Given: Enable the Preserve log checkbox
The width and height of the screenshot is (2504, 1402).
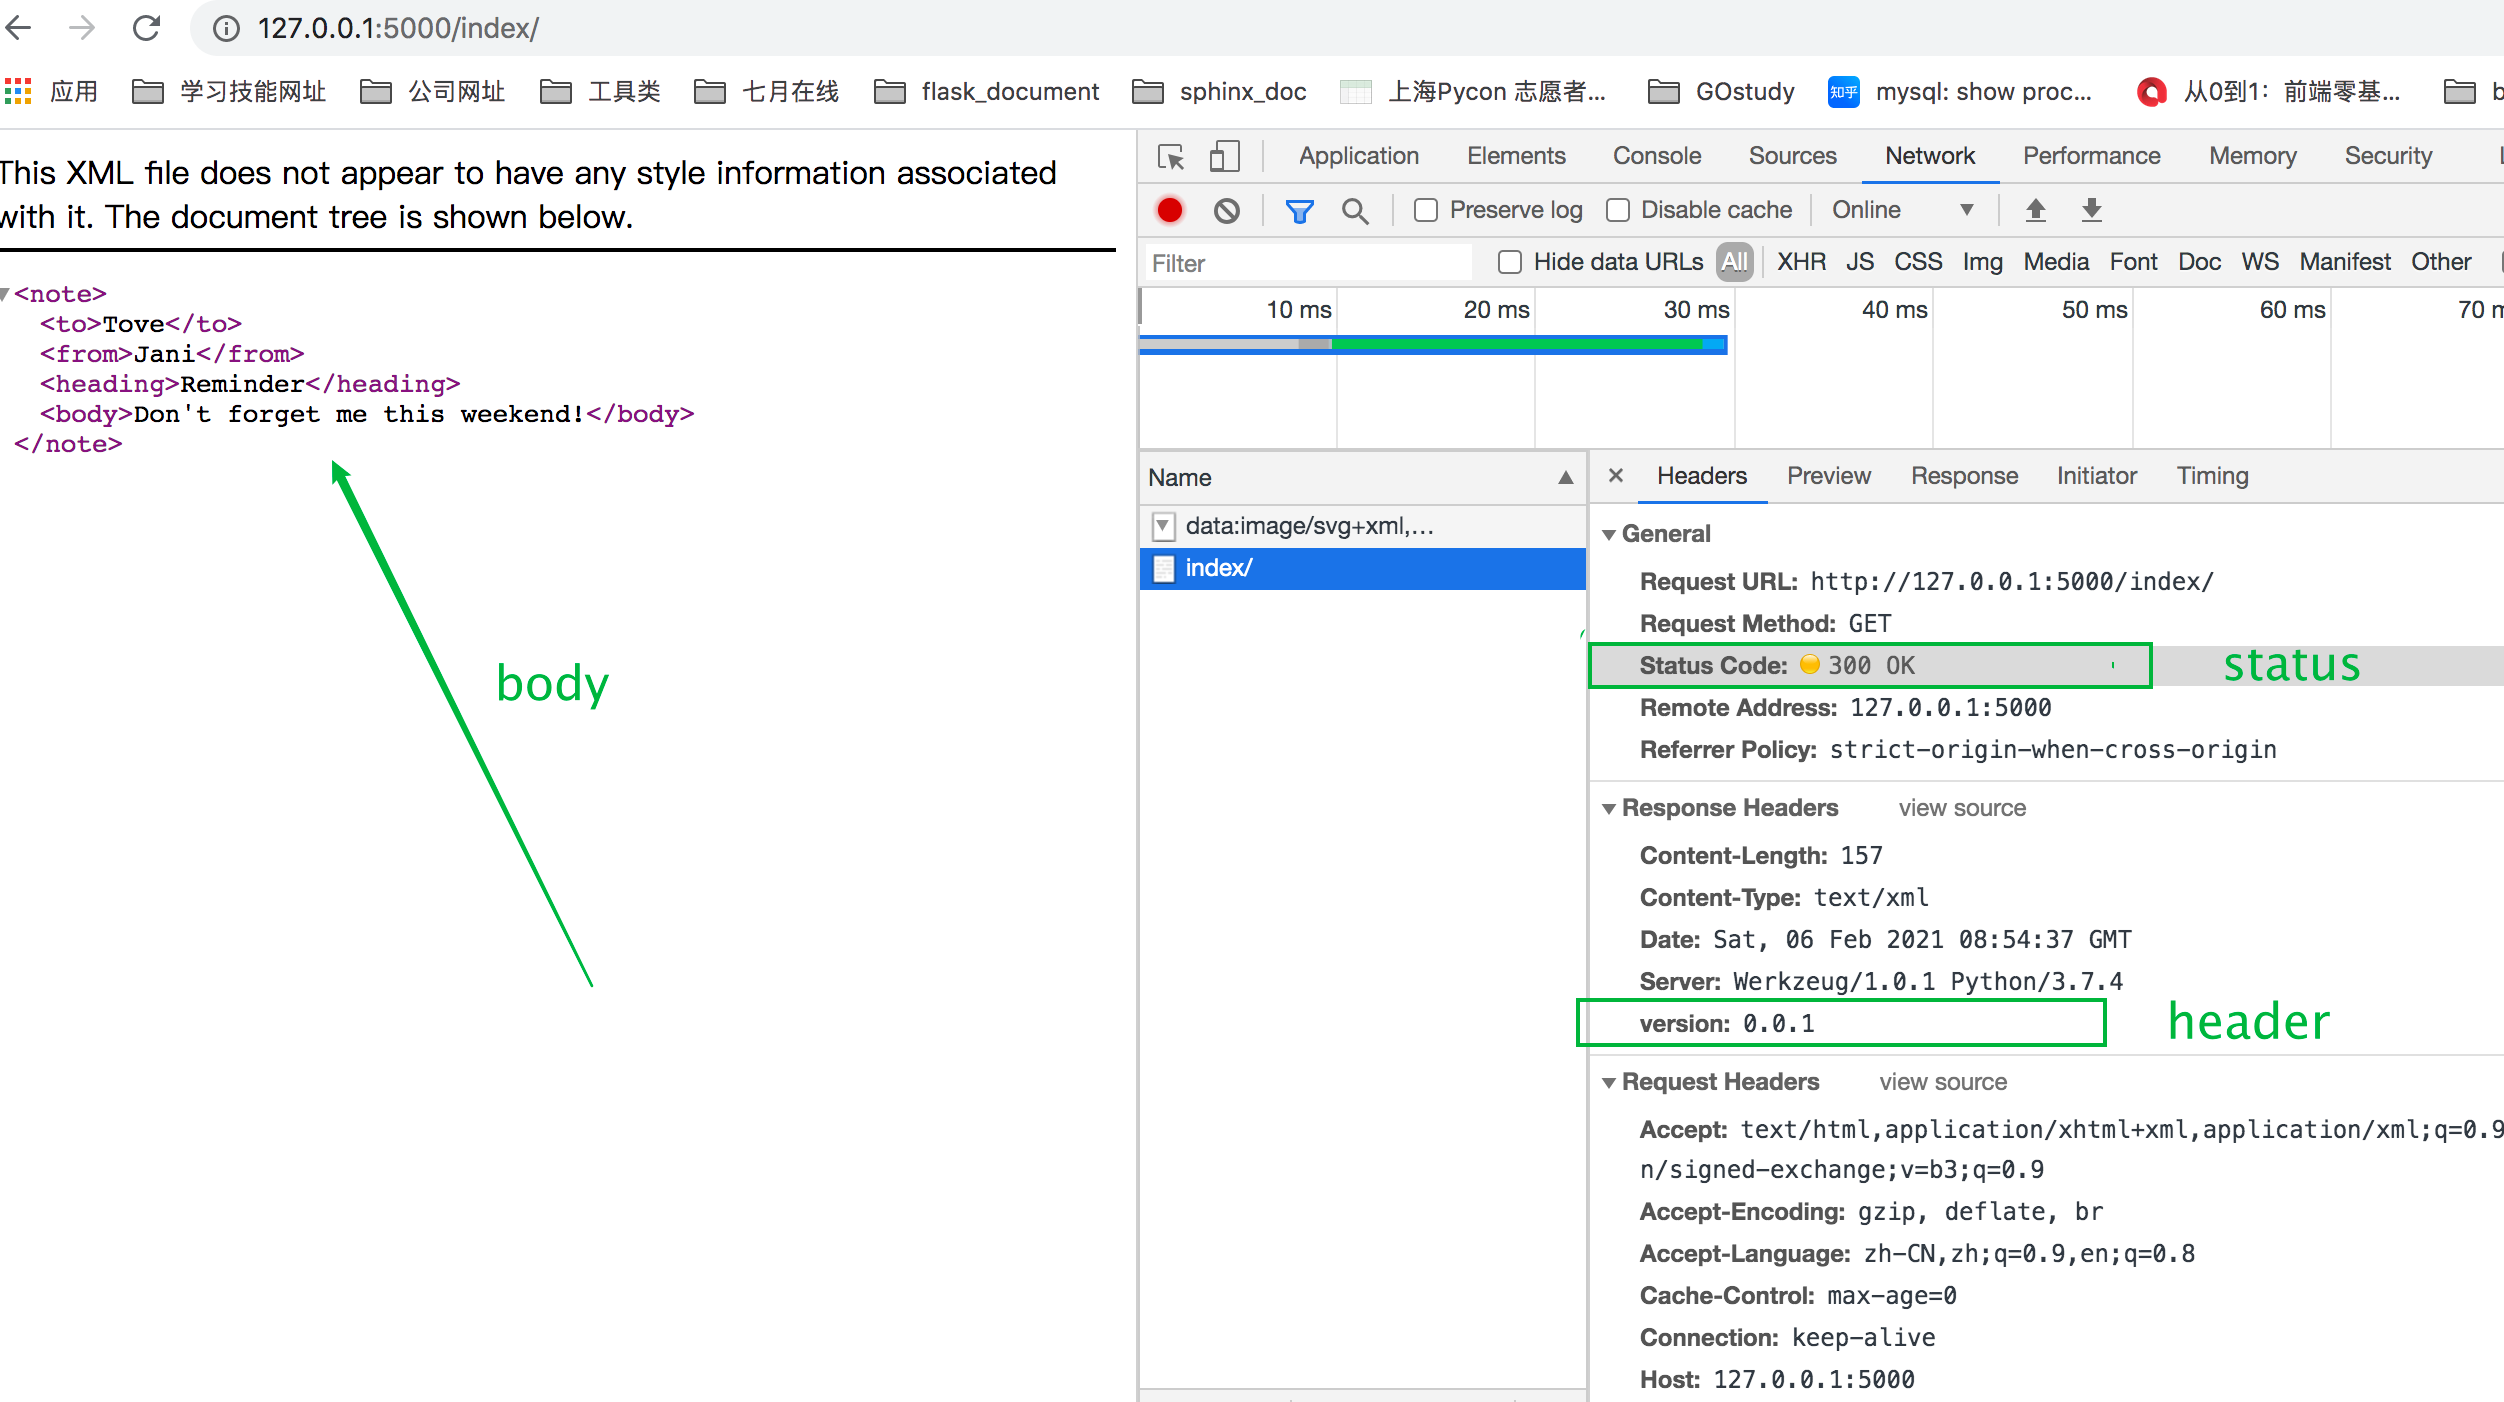Looking at the screenshot, I should pyautogui.click(x=1426, y=210).
